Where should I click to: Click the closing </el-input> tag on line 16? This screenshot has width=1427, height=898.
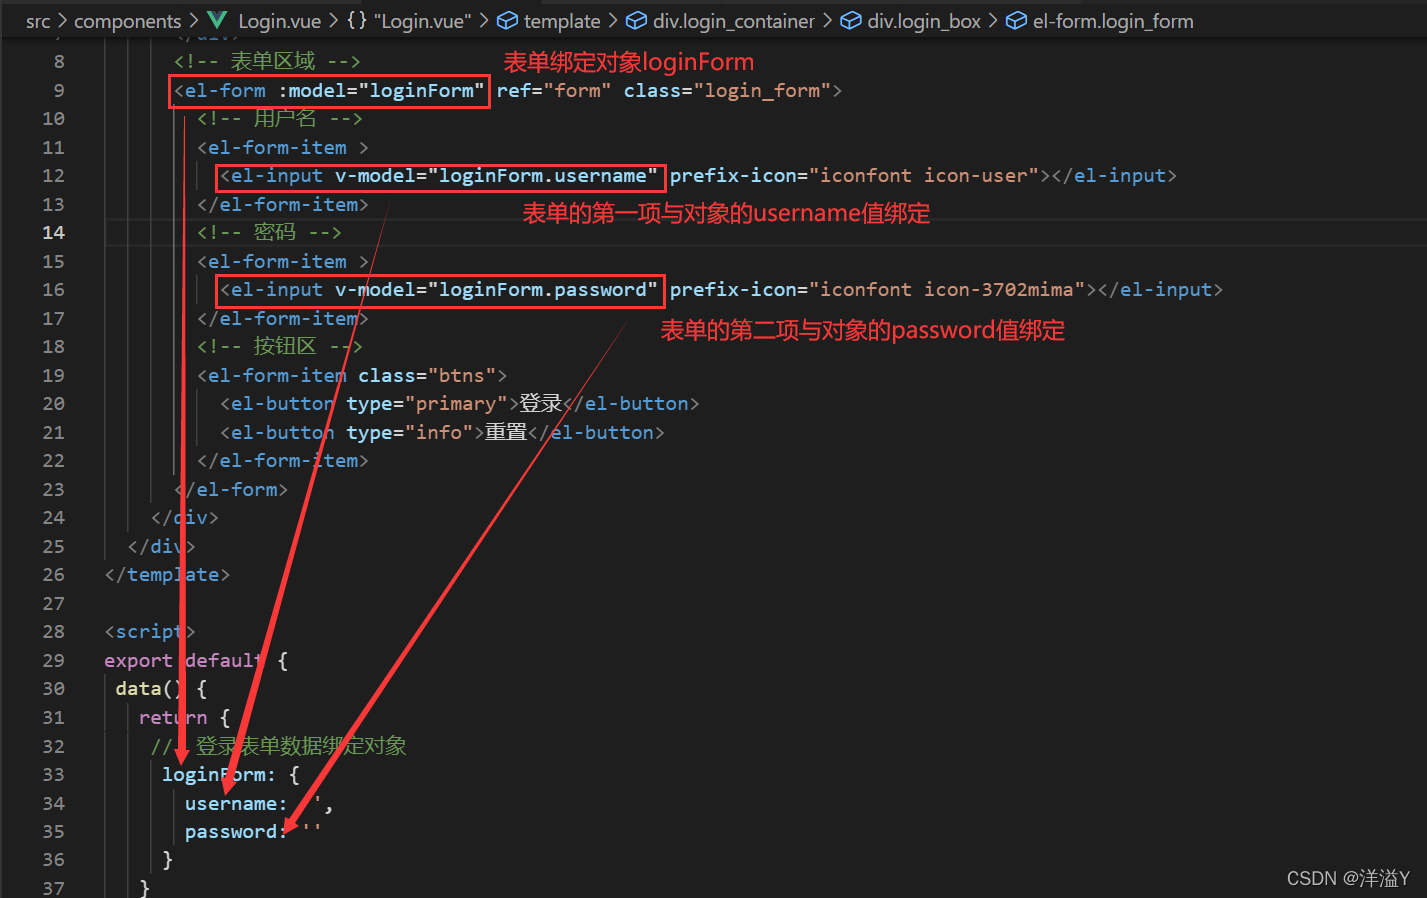pos(1160,289)
